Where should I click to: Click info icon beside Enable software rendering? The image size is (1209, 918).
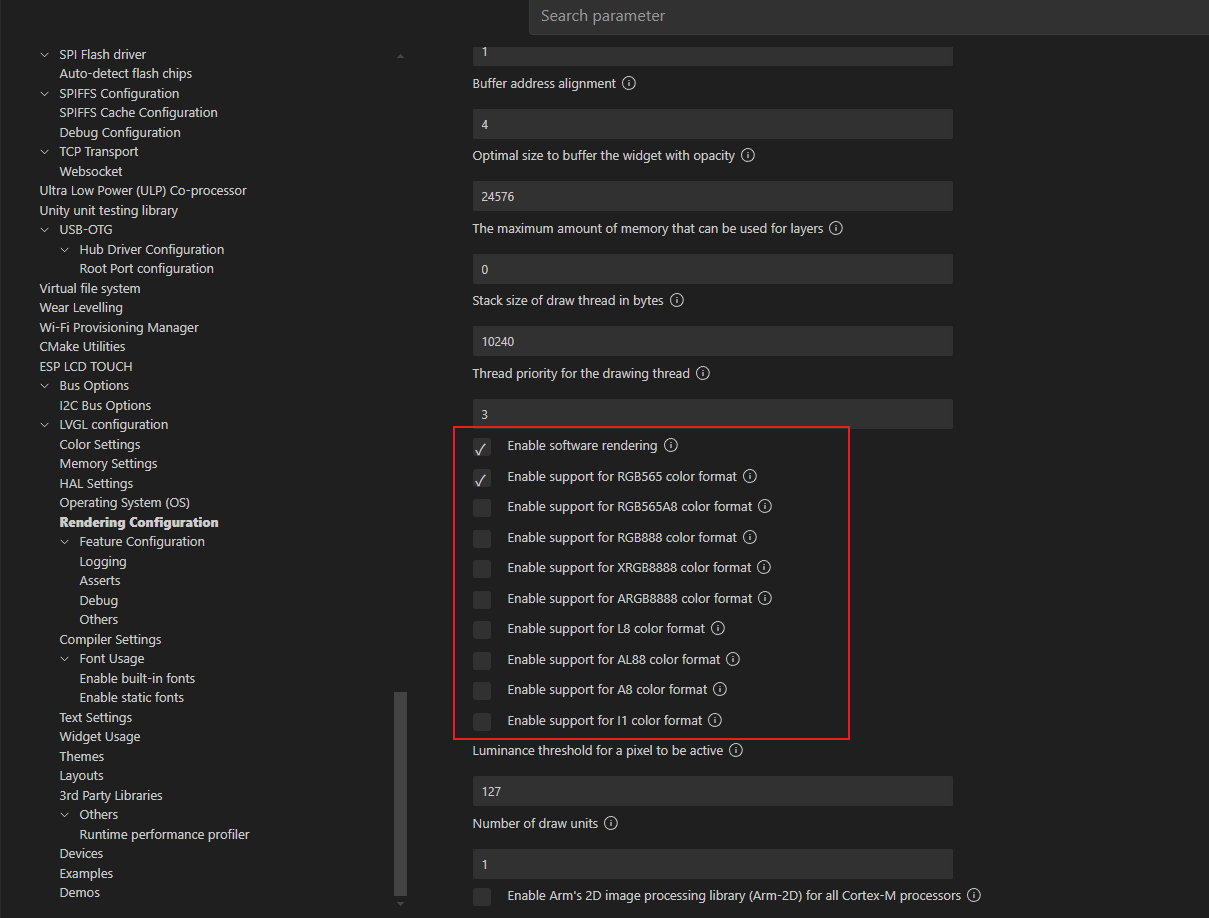coord(671,446)
